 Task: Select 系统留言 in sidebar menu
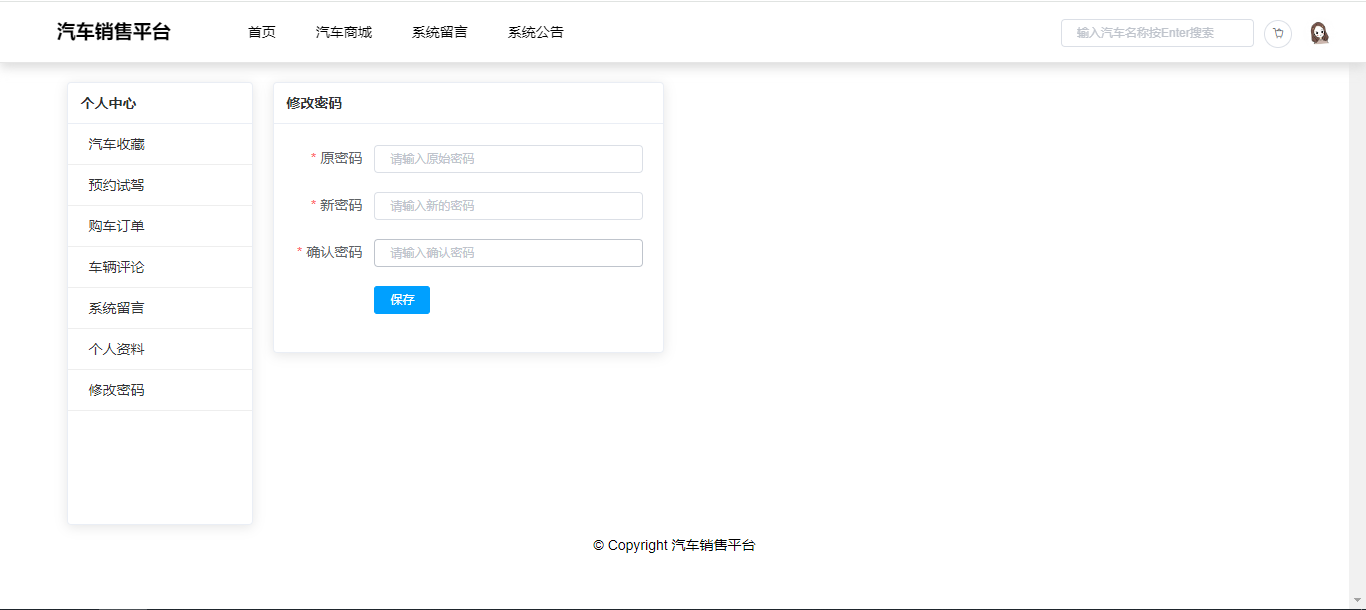coord(160,308)
